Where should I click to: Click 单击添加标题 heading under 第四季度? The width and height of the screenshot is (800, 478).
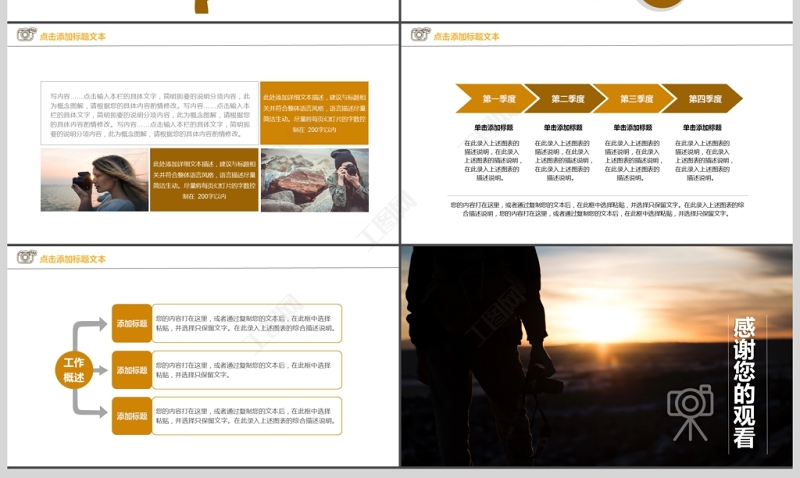pos(703,128)
